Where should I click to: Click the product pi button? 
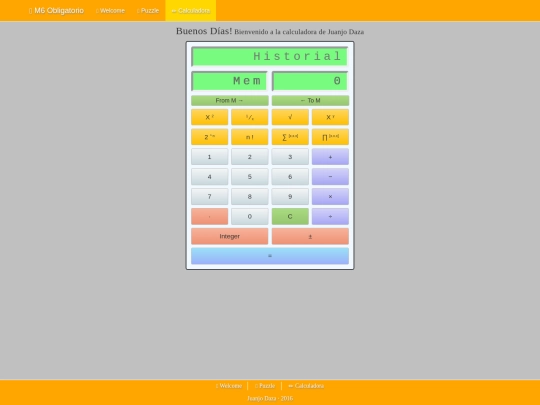click(330, 137)
